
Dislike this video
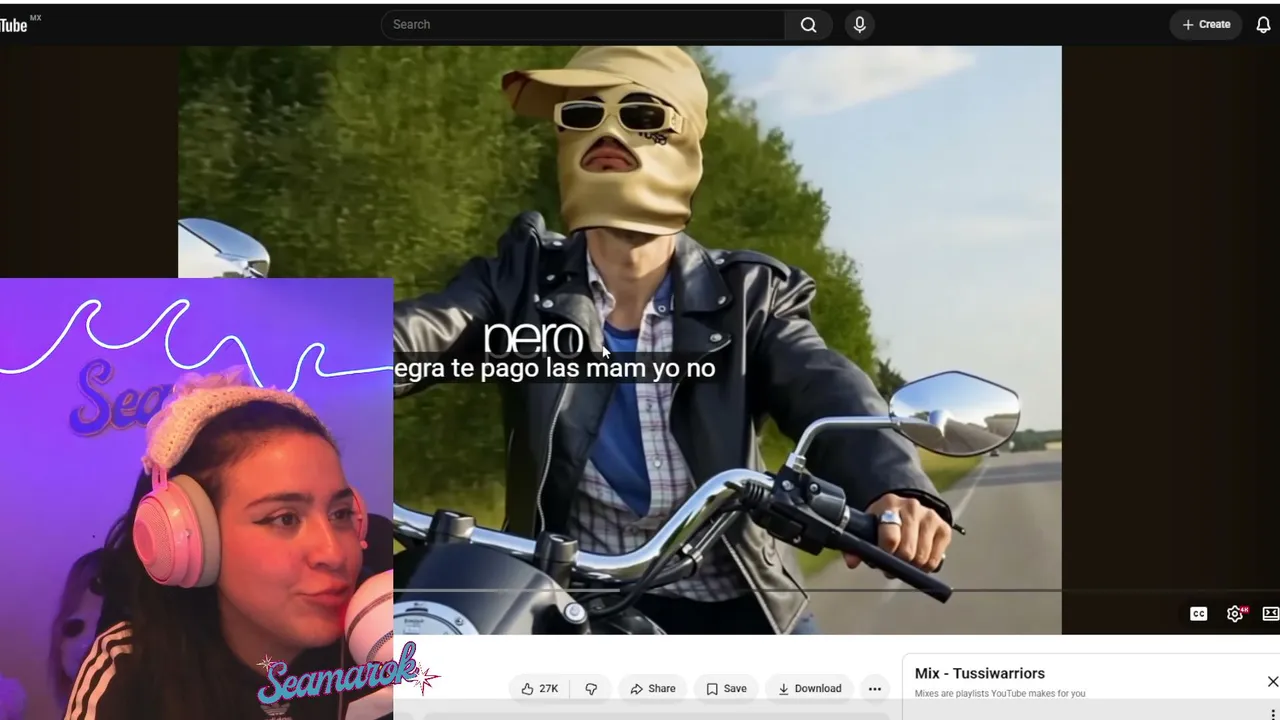click(591, 689)
